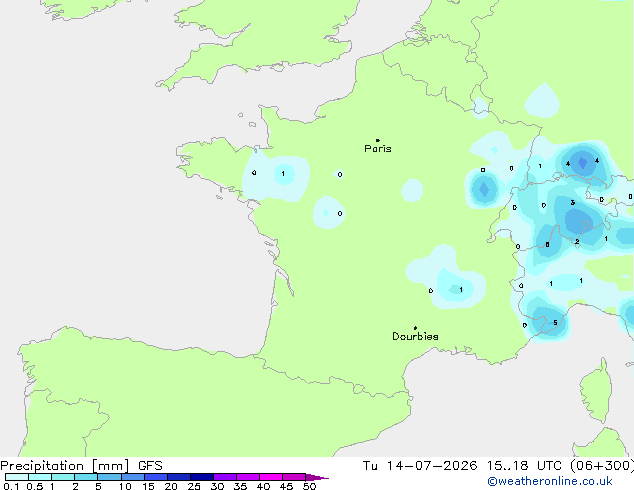
Task: Click the '5' rainfall value near the Riviera coast
Action: 555,323
